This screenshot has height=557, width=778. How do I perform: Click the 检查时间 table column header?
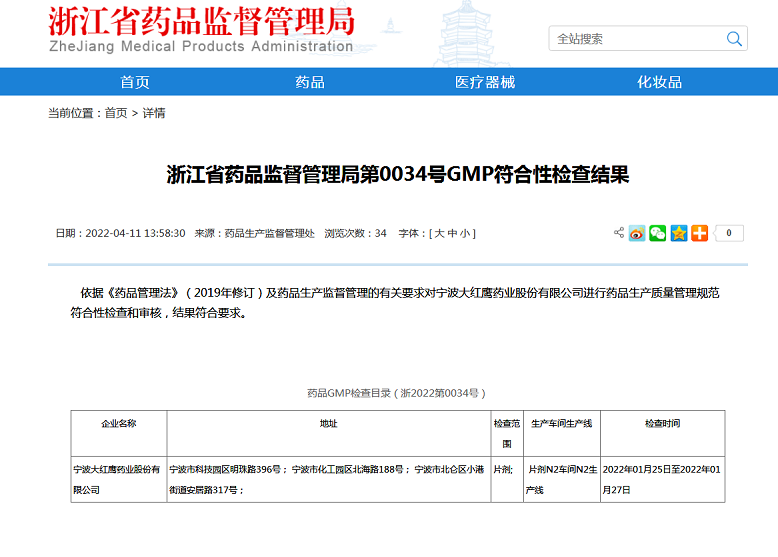click(662, 424)
